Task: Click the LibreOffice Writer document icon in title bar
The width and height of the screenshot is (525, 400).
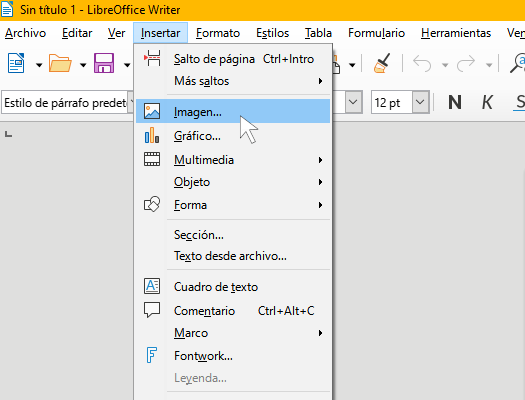Action: tap(7, 9)
